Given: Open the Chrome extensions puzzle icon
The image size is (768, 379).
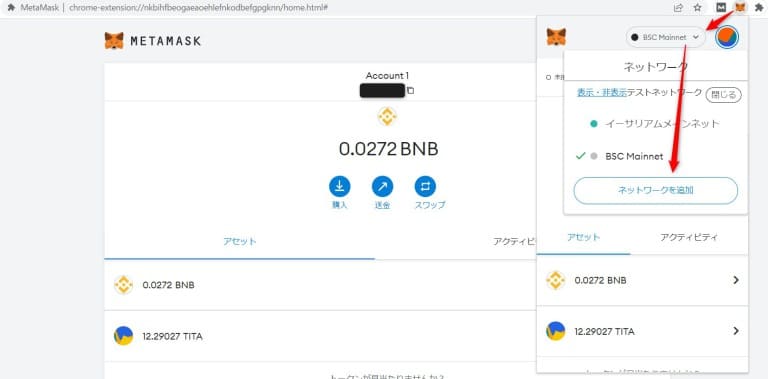Looking at the screenshot, I should [759, 7].
